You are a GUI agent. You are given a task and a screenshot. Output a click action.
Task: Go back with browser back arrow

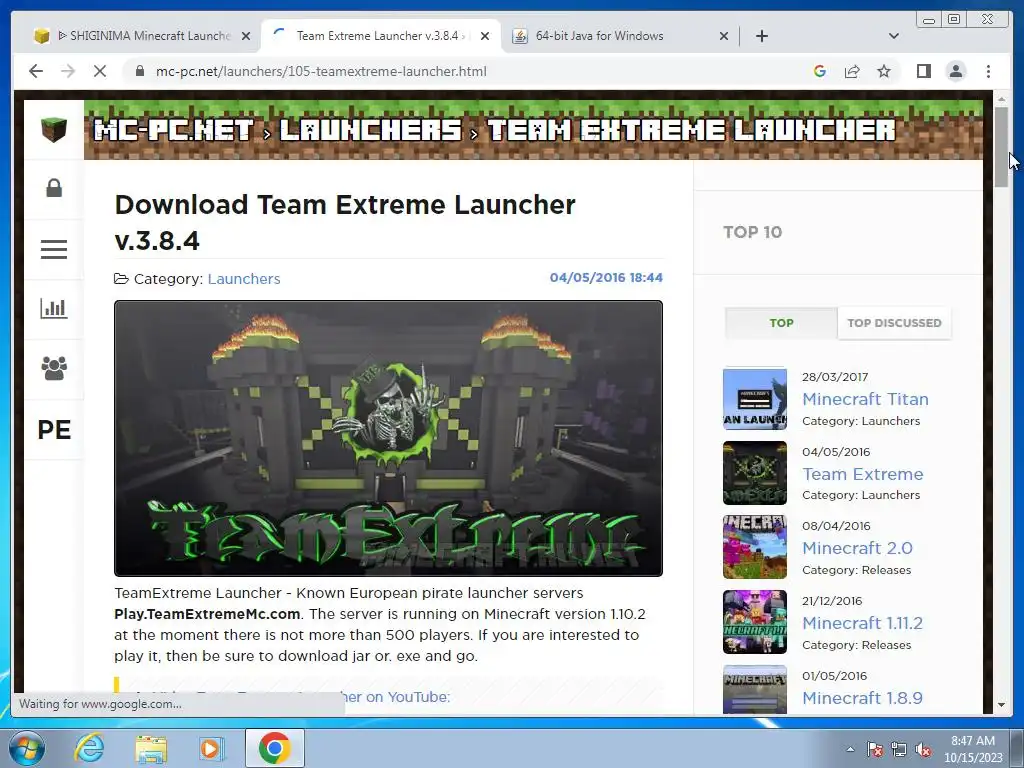coord(36,71)
